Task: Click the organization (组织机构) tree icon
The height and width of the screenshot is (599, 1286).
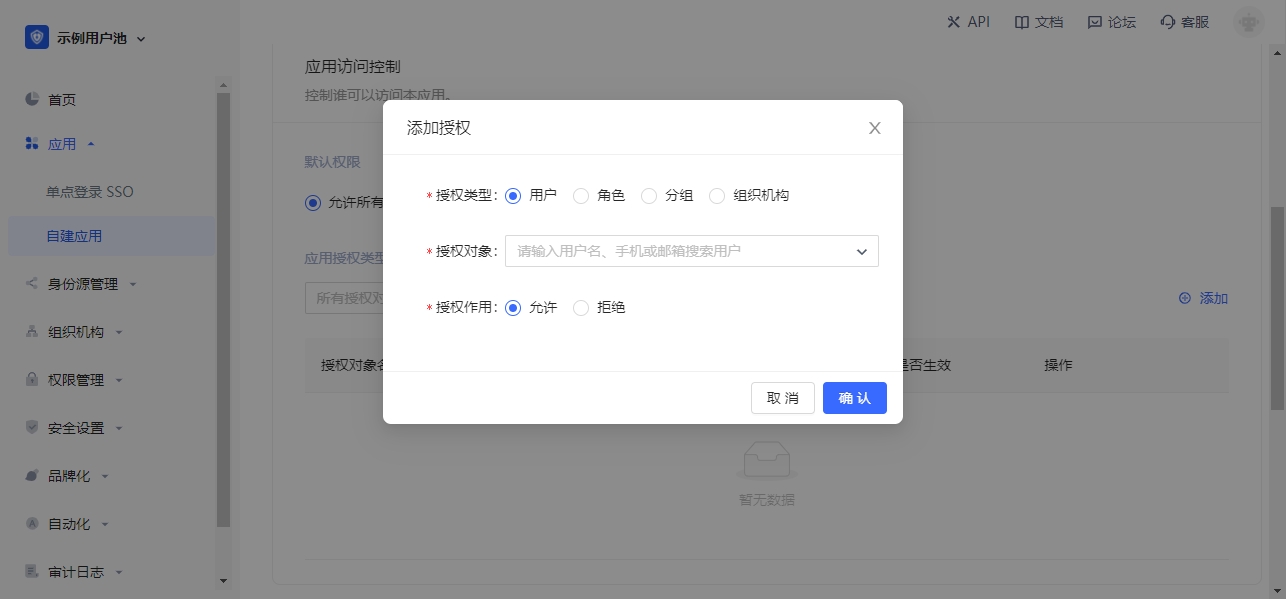Action: click(x=32, y=332)
